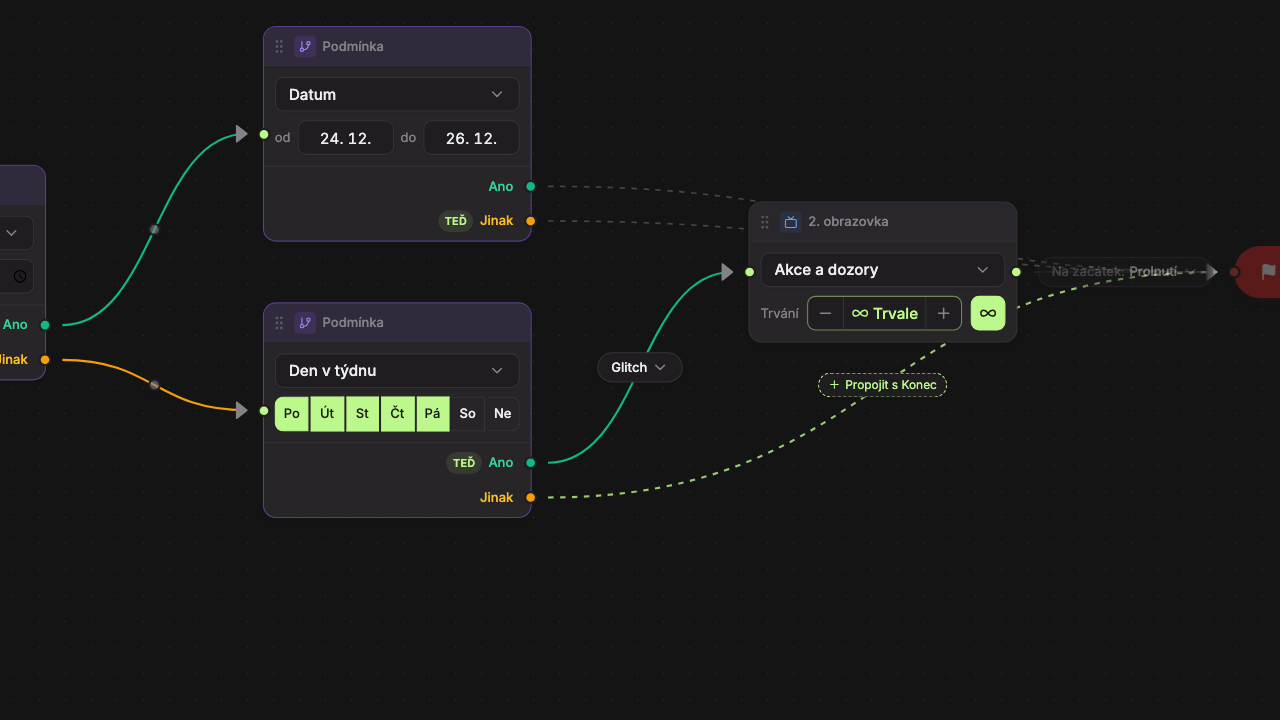The width and height of the screenshot is (1280, 720).
Task: Open the Akce a dozory screen dropdown
Action: (883, 270)
